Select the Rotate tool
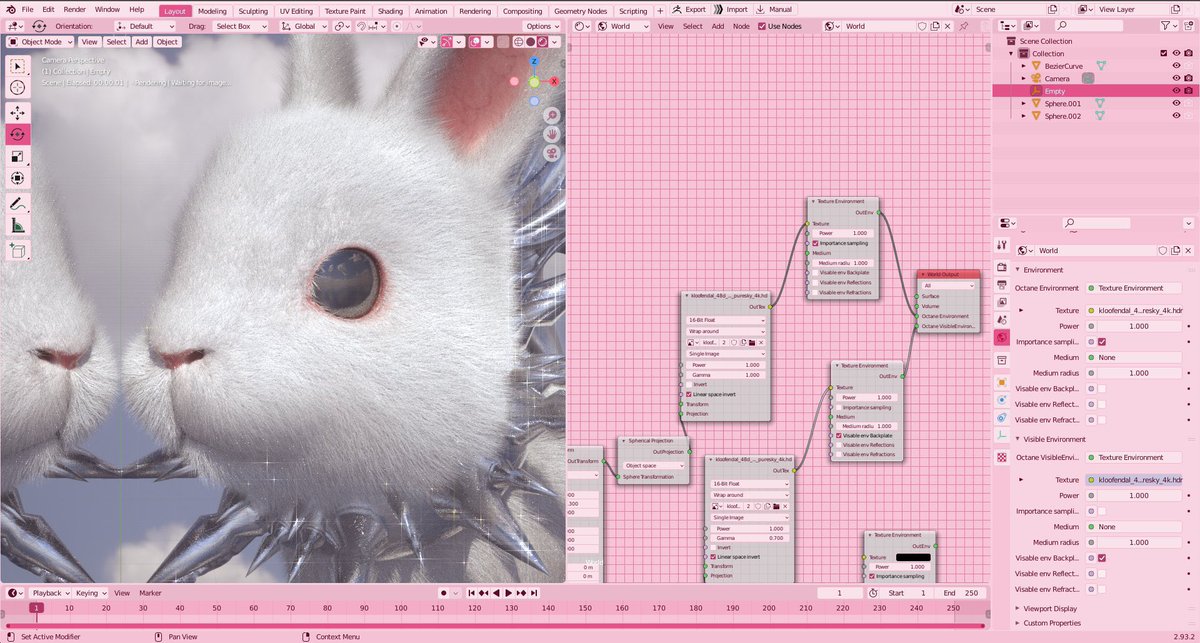Screen dimensions: 1200x643 [x=18, y=134]
